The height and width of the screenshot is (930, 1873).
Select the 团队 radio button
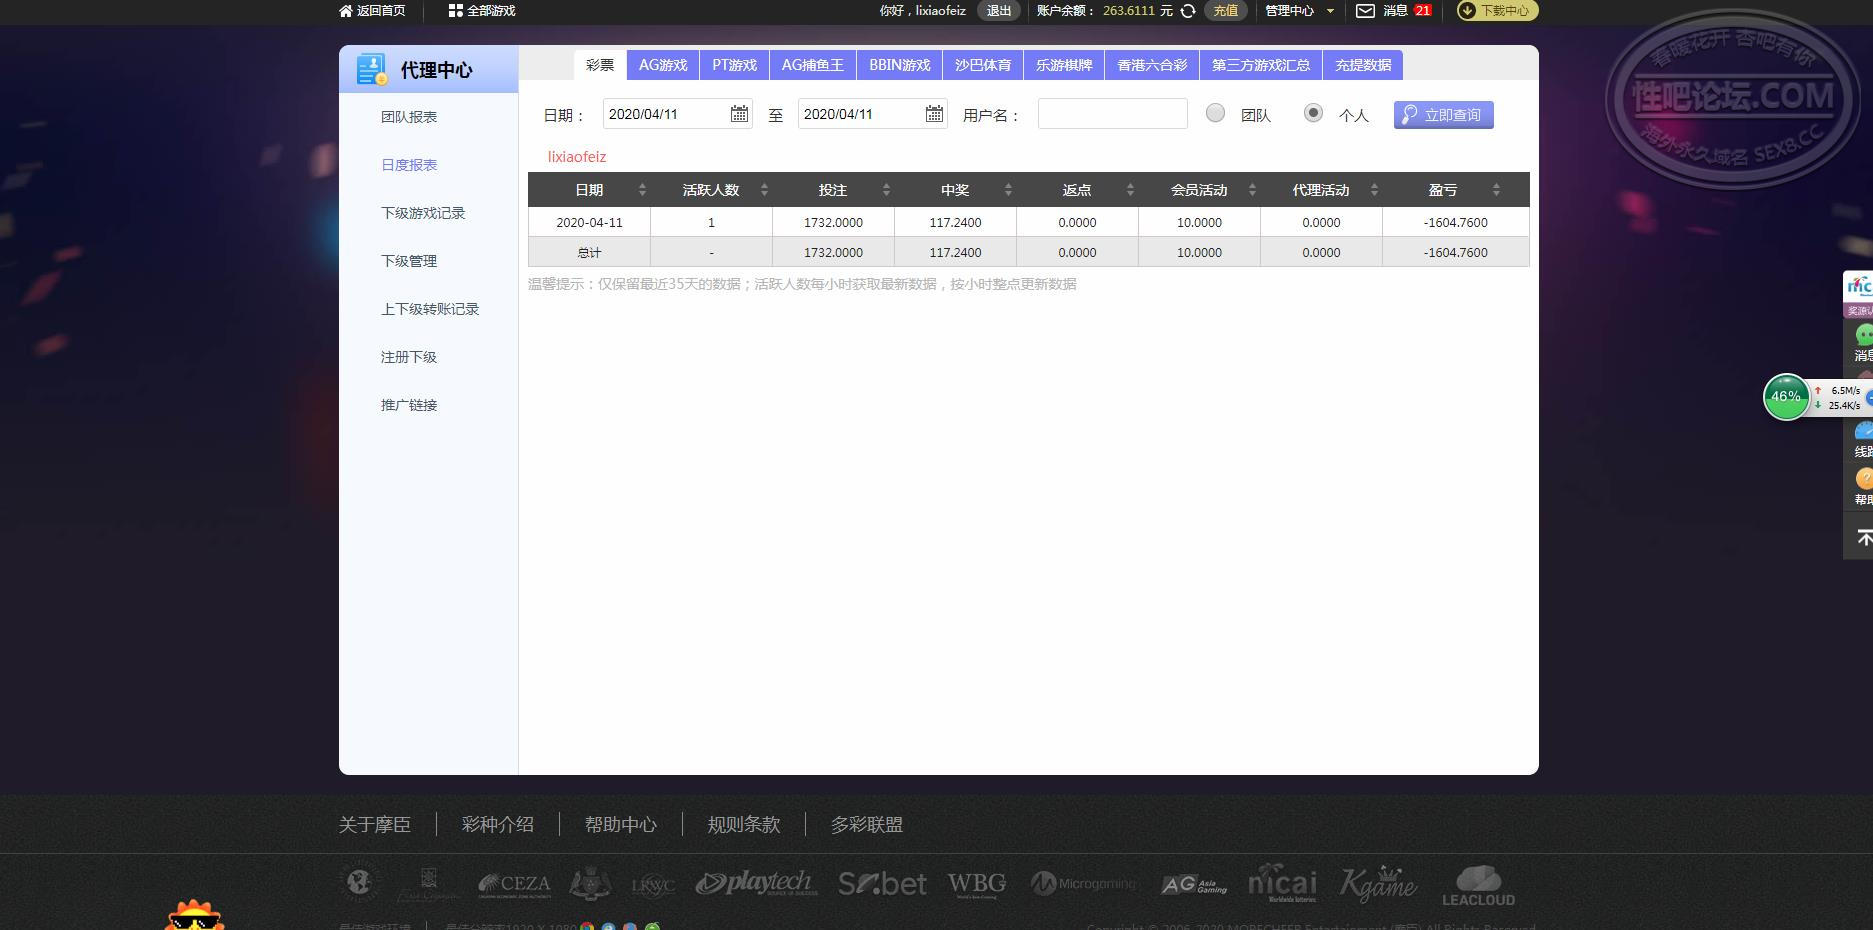1215,113
